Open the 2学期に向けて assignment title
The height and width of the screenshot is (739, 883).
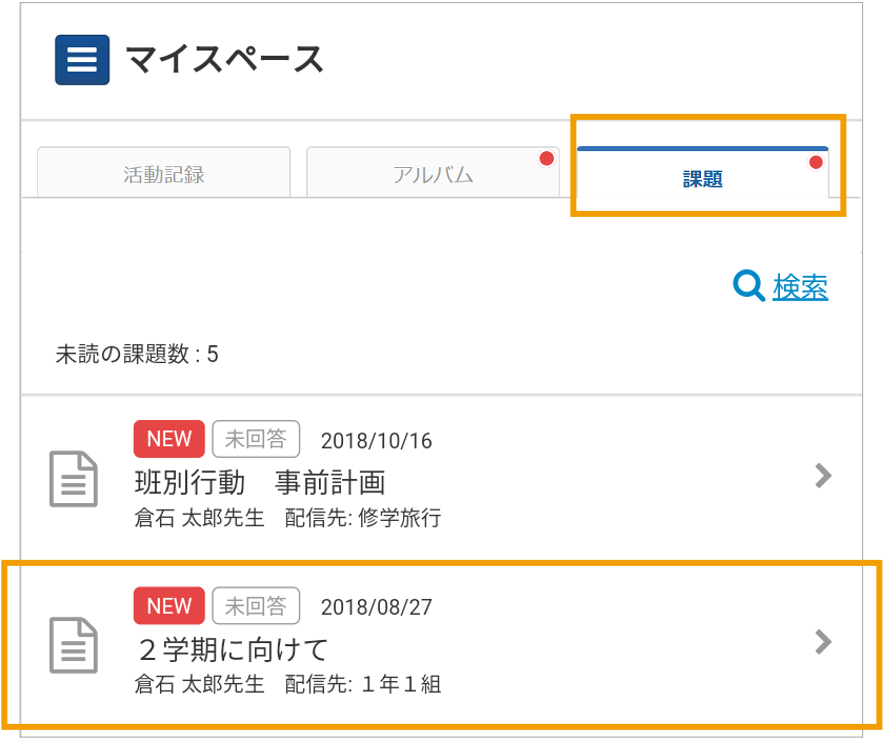pyautogui.click(x=233, y=649)
